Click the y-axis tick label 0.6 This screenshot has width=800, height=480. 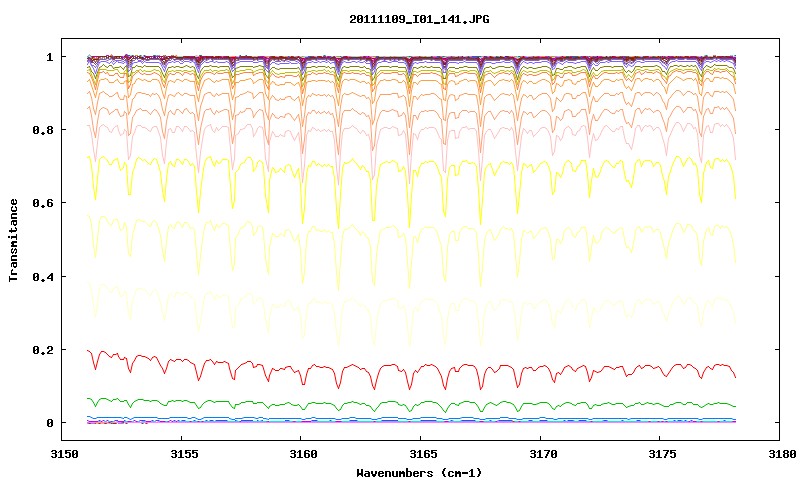point(43,203)
